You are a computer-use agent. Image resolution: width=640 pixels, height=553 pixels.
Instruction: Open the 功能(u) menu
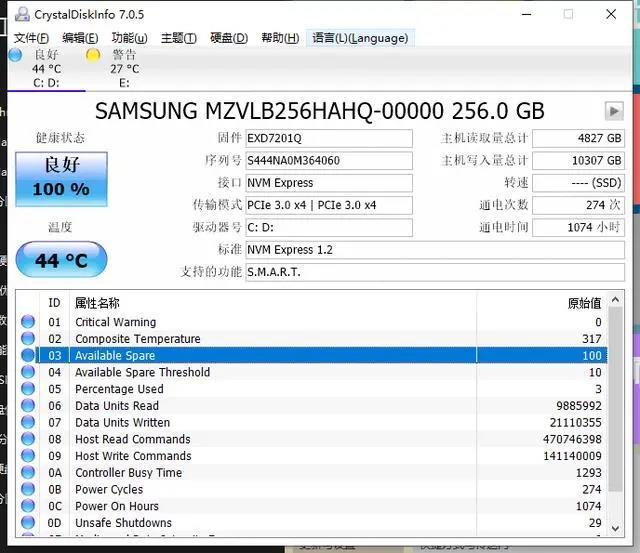point(129,38)
